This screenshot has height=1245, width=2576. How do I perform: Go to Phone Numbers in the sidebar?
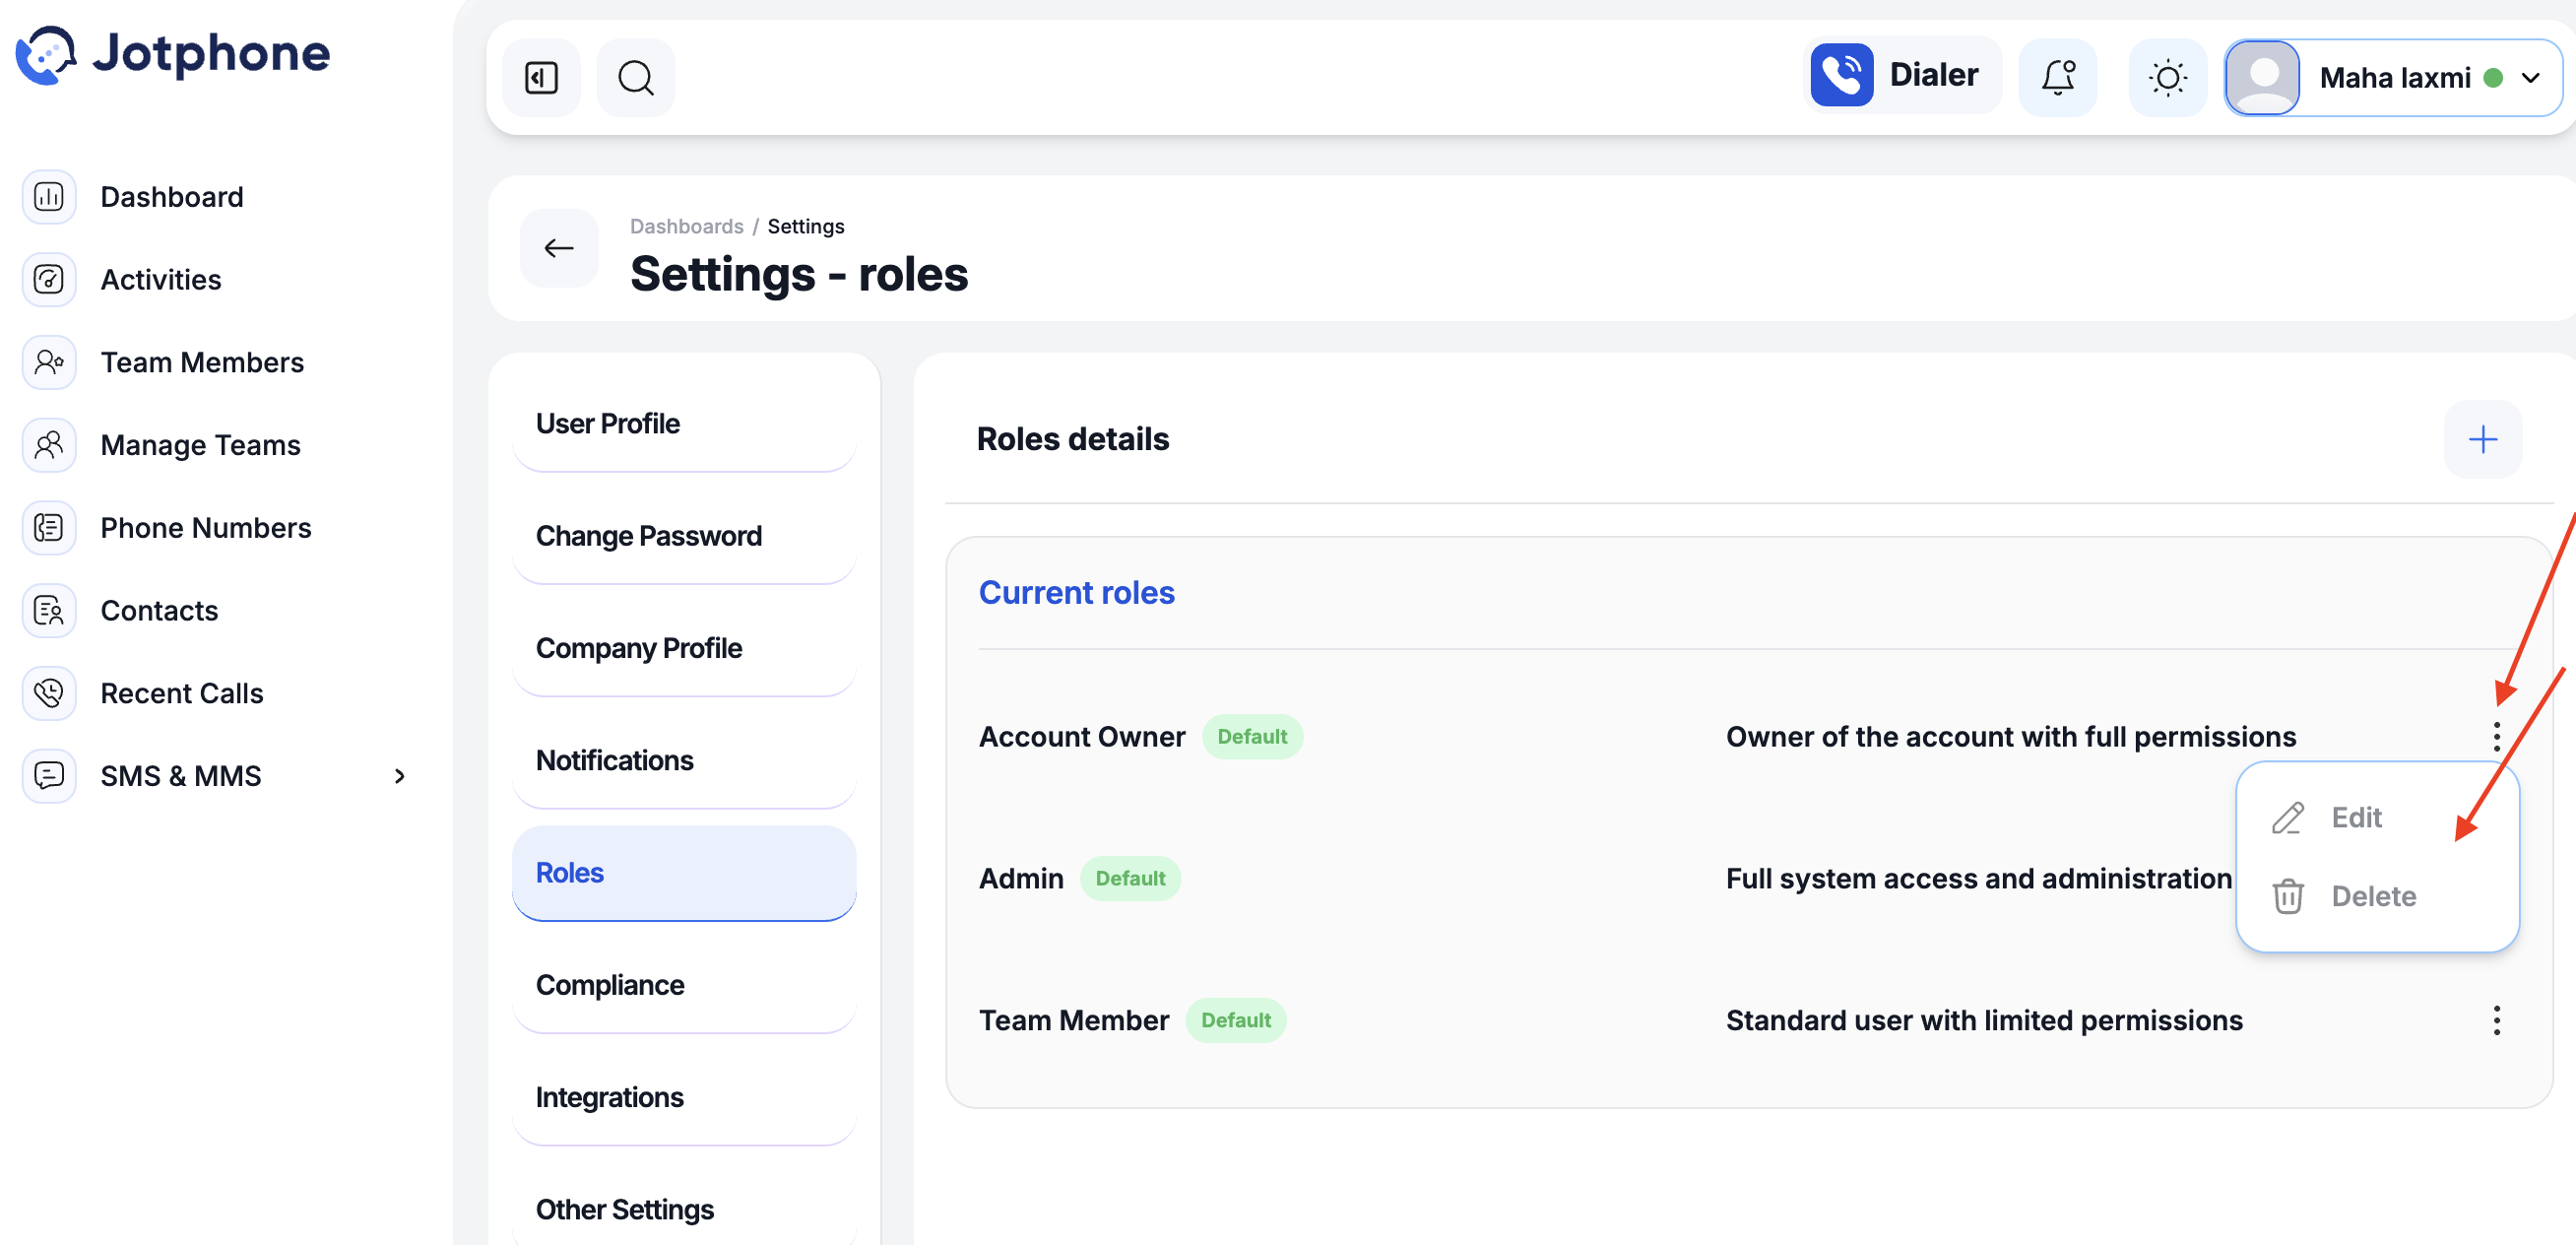tap(206, 528)
